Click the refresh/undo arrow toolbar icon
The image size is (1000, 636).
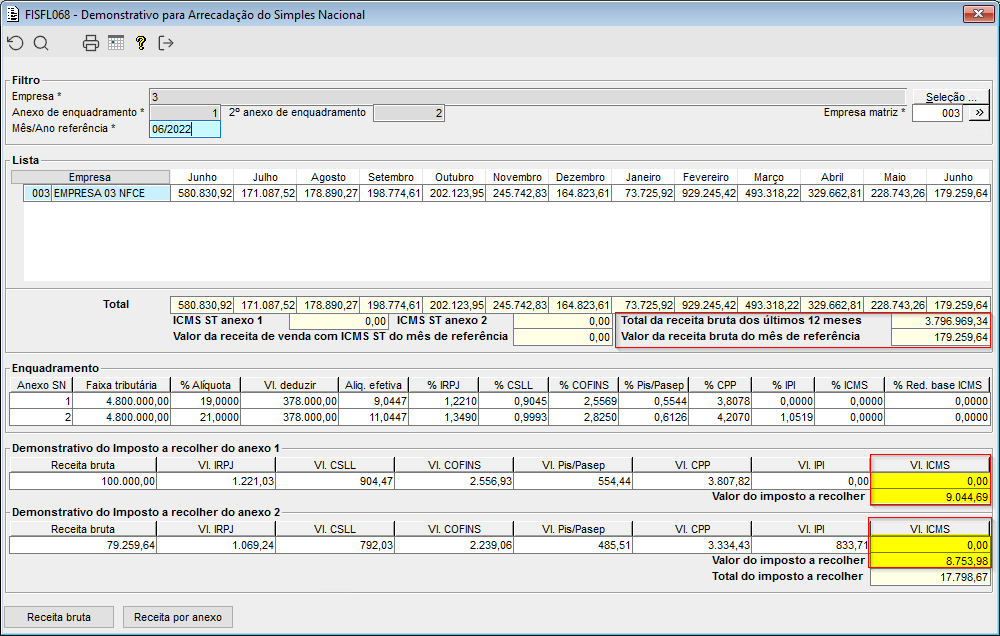pyautogui.click(x=15, y=43)
